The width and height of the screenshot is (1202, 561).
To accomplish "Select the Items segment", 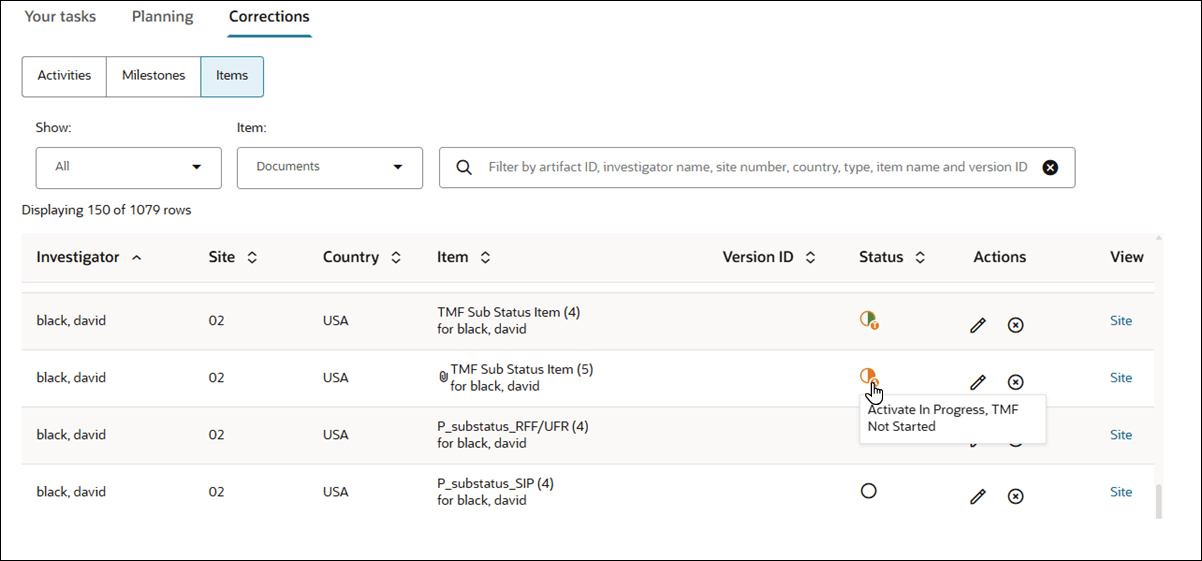I will pyautogui.click(x=232, y=76).
